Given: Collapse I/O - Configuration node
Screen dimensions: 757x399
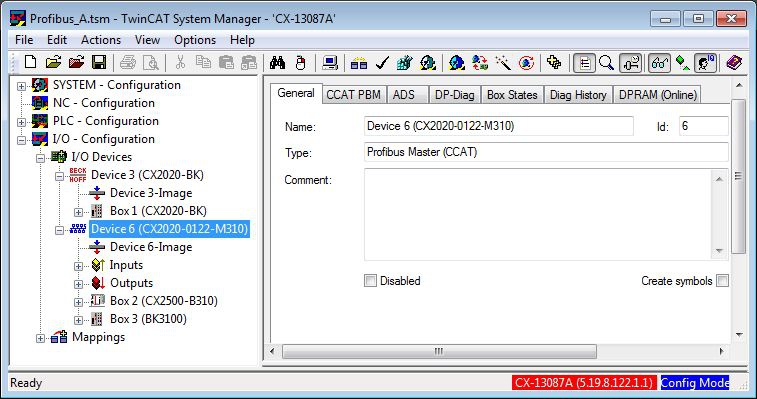Looking at the screenshot, I should pyautogui.click(x=21, y=140).
